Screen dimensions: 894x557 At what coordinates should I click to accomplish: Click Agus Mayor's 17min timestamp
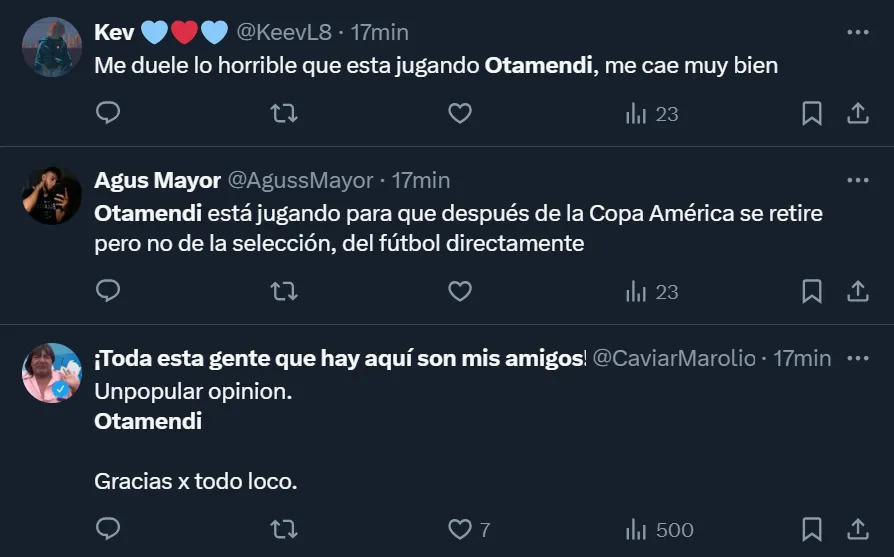pos(421,181)
